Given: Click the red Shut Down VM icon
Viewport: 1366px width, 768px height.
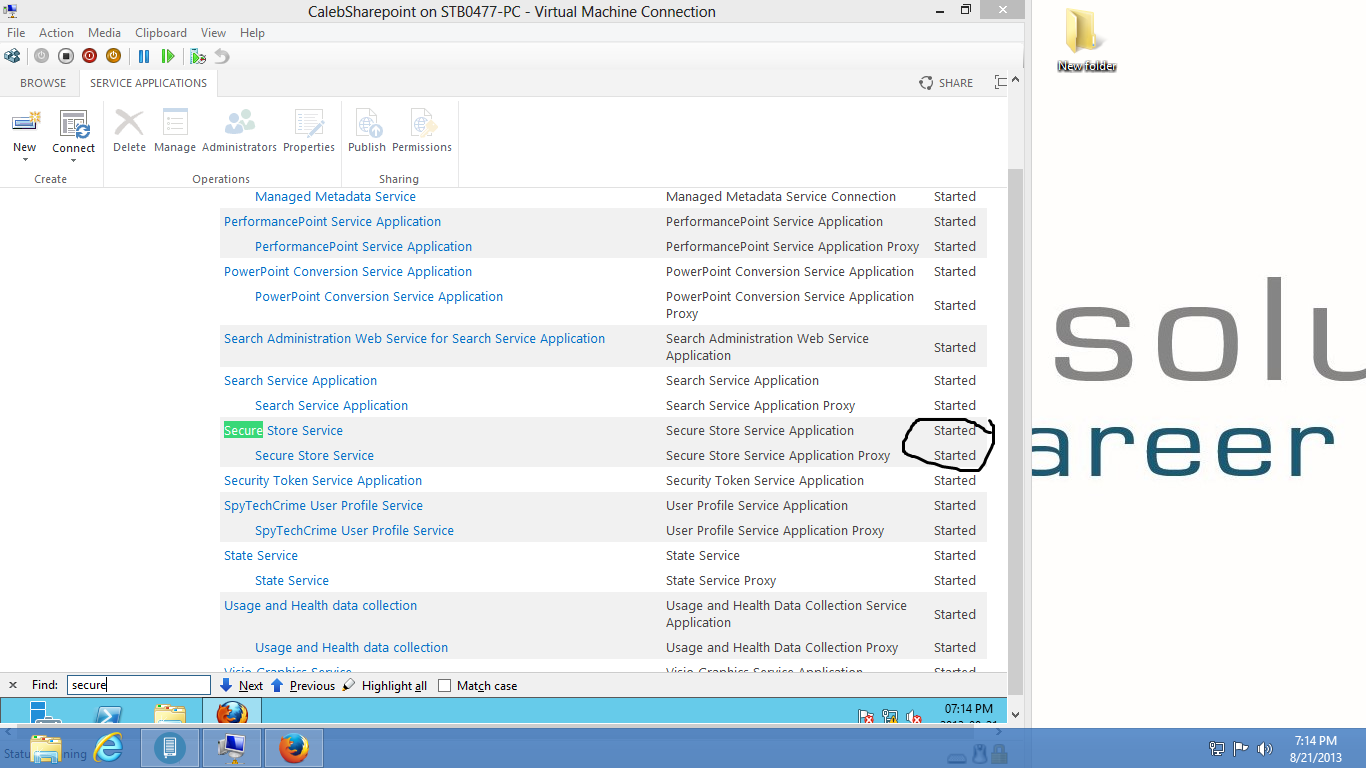Looking at the screenshot, I should (89, 56).
